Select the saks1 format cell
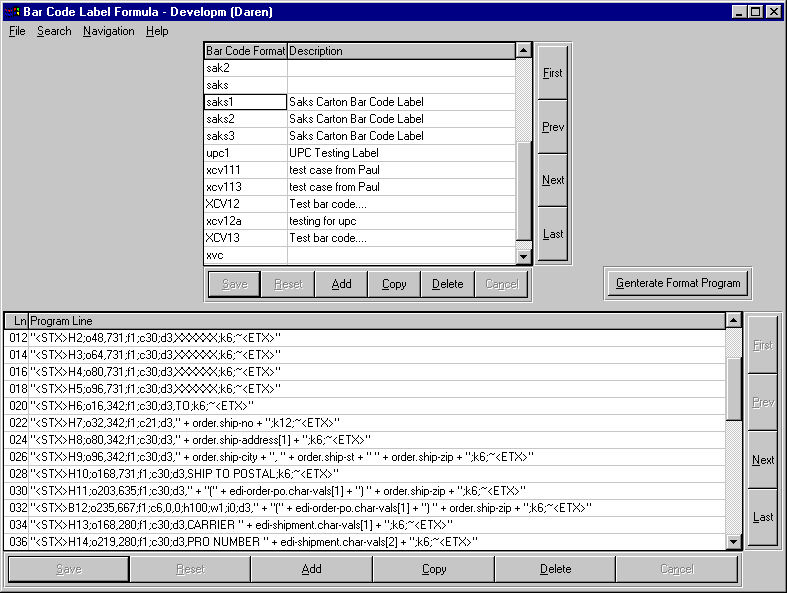The image size is (787, 593). 245,102
